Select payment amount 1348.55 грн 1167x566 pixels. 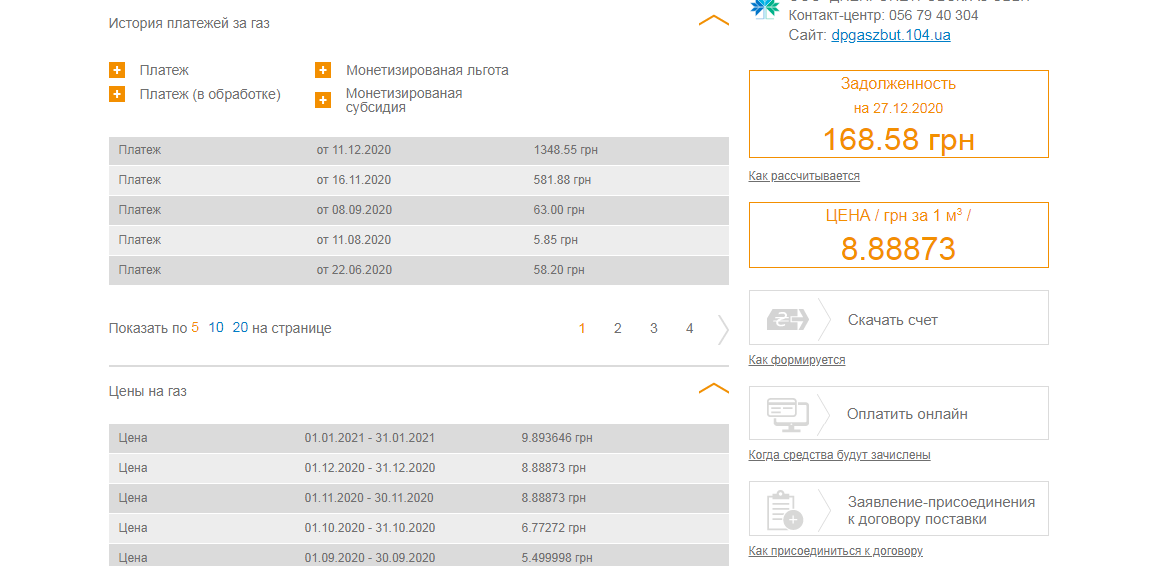[566, 150]
